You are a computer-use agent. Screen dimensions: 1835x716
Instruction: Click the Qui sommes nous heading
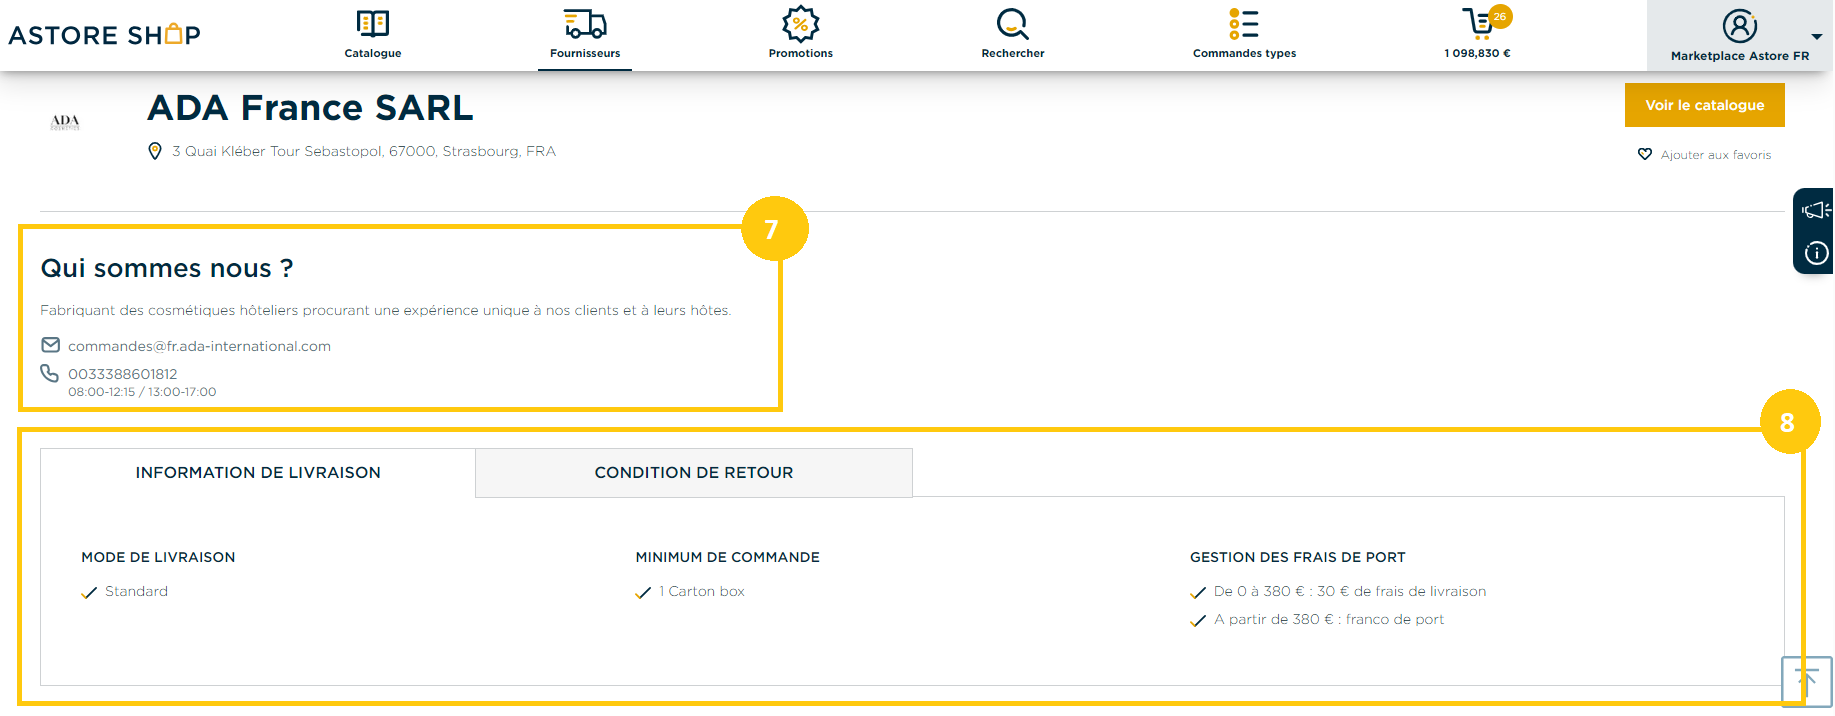pyautogui.click(x=167, y=268)
